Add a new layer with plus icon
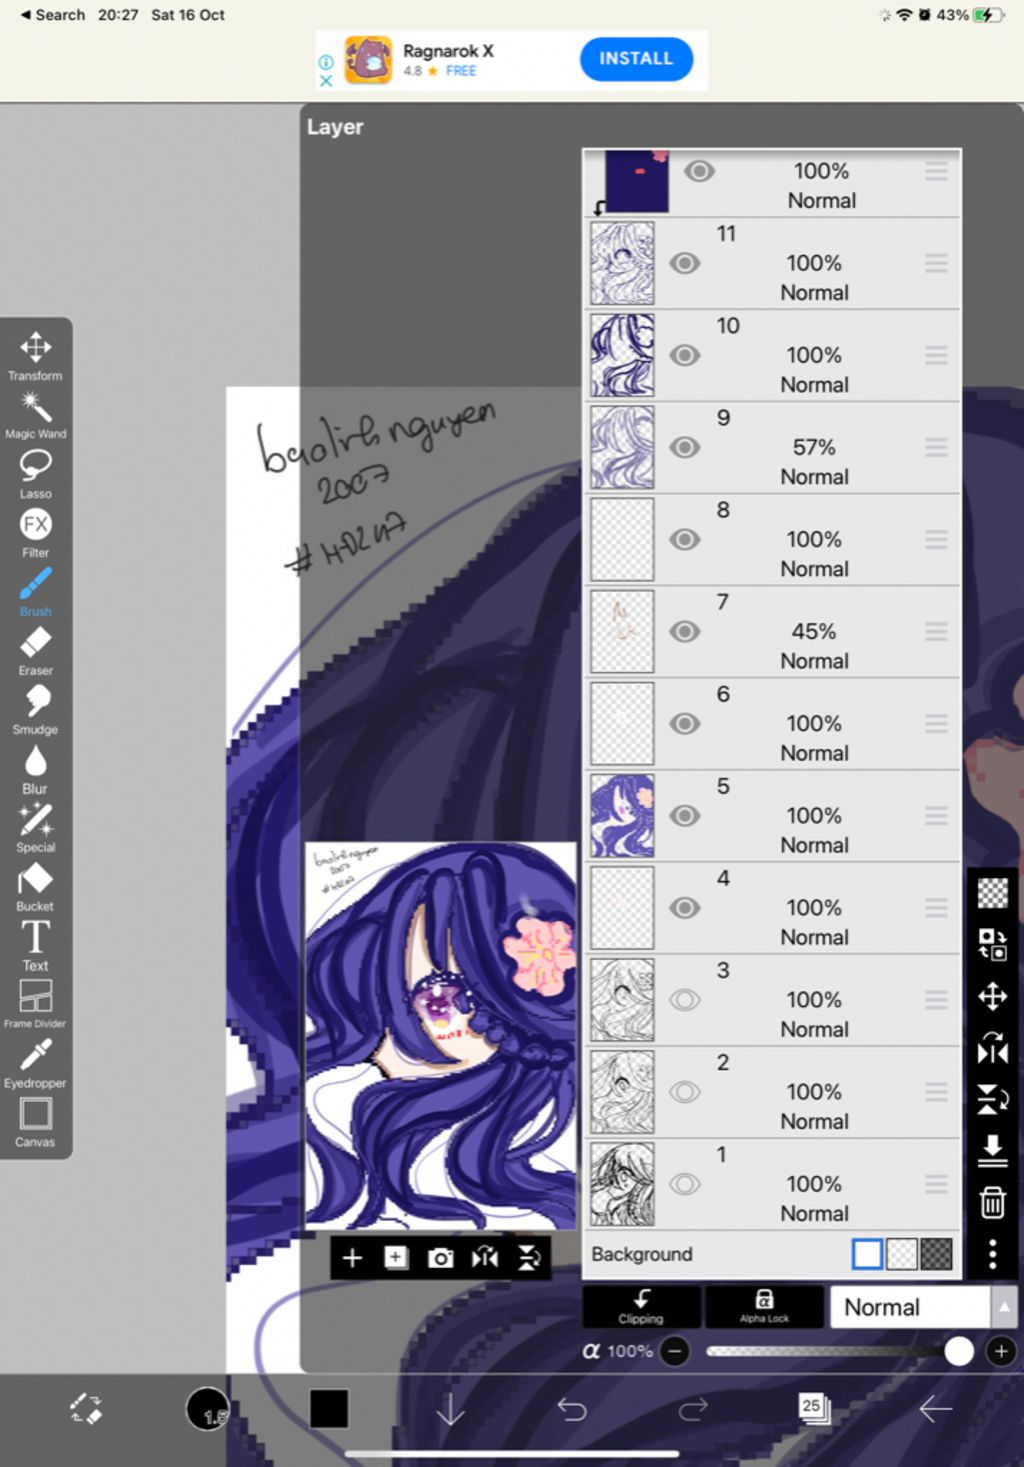The height and width of the screenshot is (1467, 1024). 352,1258
